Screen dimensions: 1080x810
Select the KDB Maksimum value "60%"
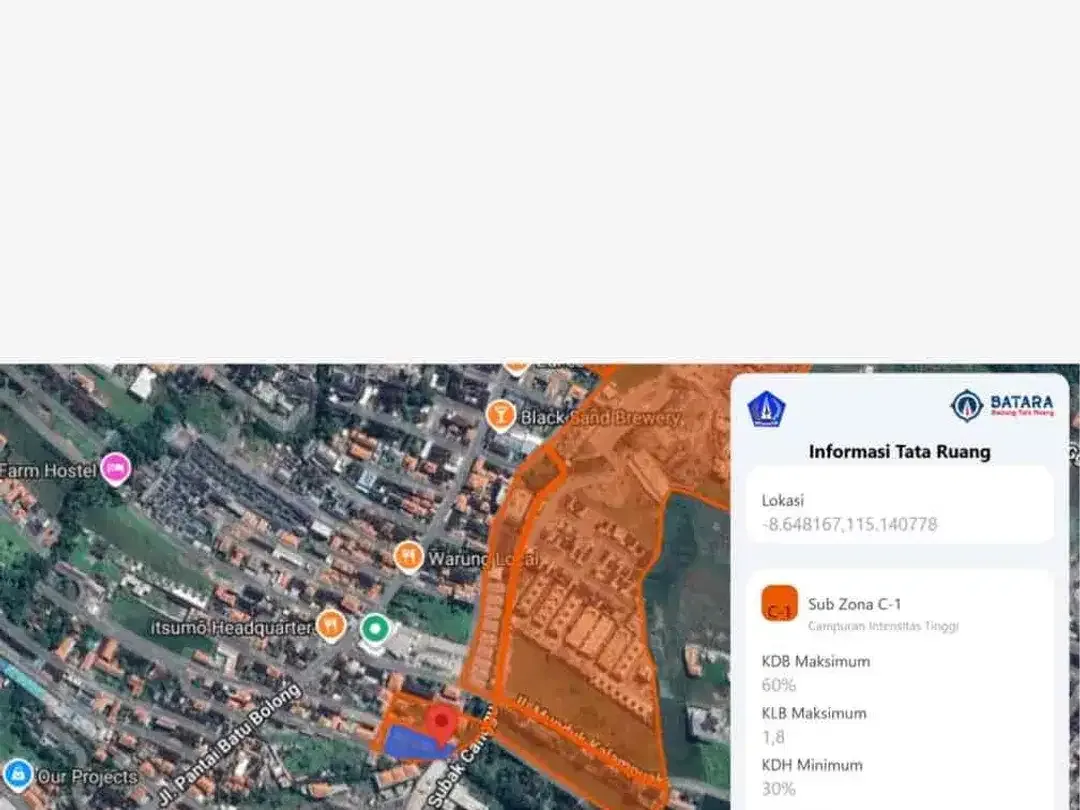point(779,685)
